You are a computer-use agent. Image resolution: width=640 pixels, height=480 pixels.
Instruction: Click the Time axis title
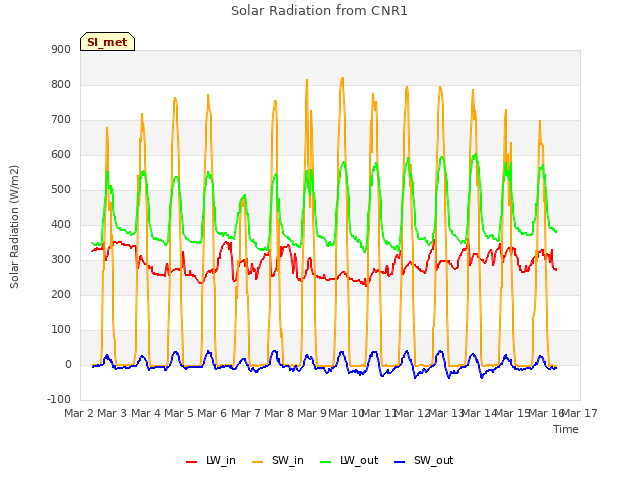(x=566, y=429)
